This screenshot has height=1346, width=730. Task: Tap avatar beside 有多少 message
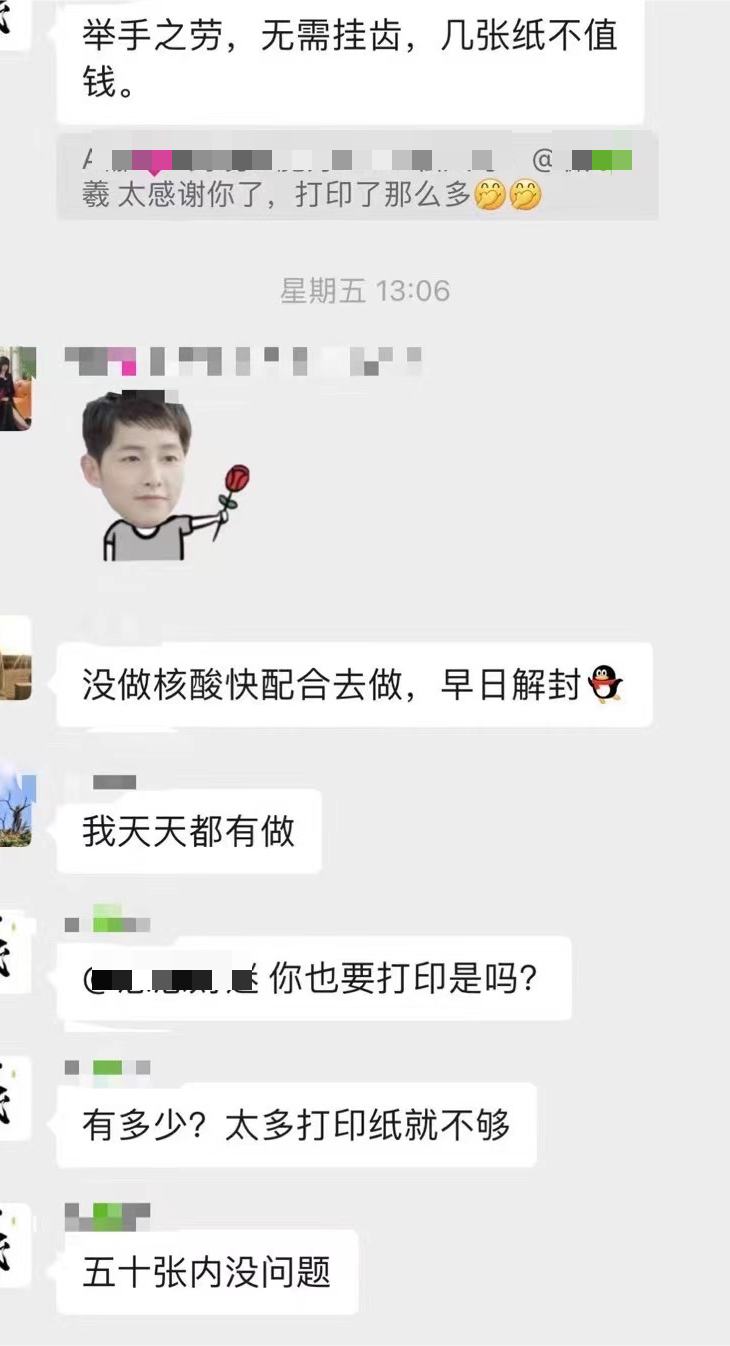click(15, 1098)
